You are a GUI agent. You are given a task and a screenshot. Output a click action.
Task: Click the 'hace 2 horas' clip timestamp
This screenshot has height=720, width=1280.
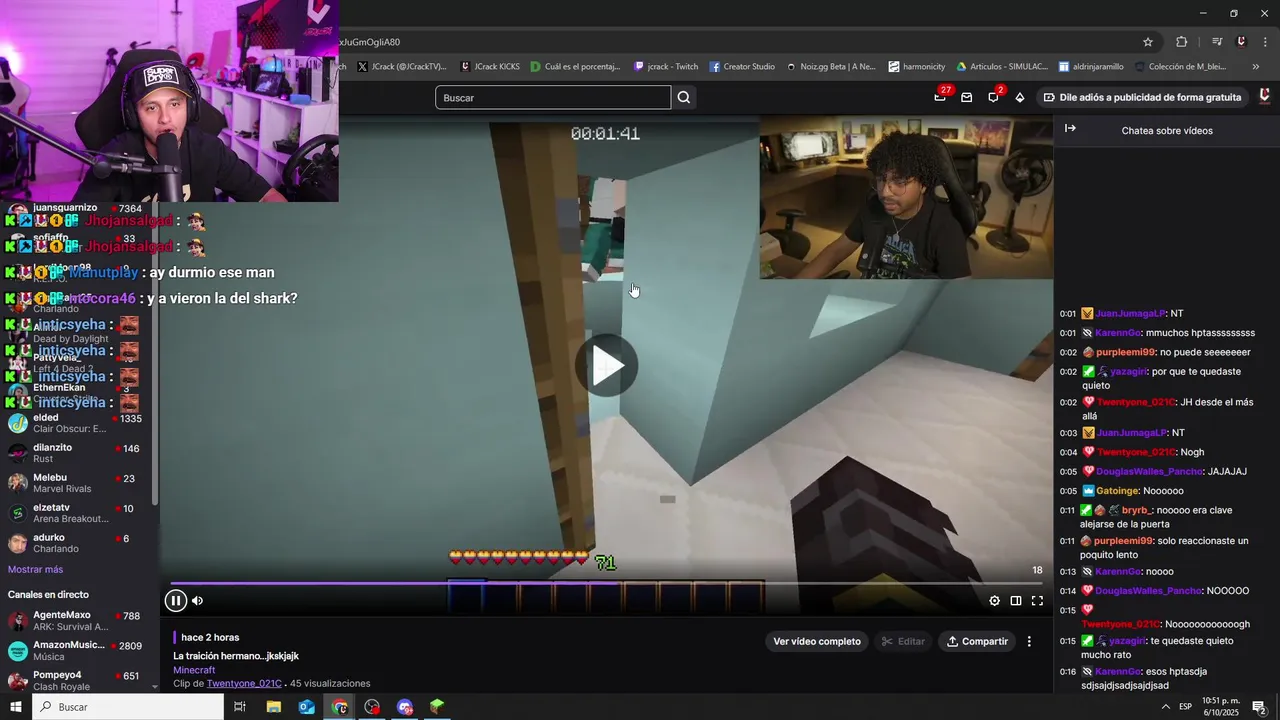click(210, 637)
